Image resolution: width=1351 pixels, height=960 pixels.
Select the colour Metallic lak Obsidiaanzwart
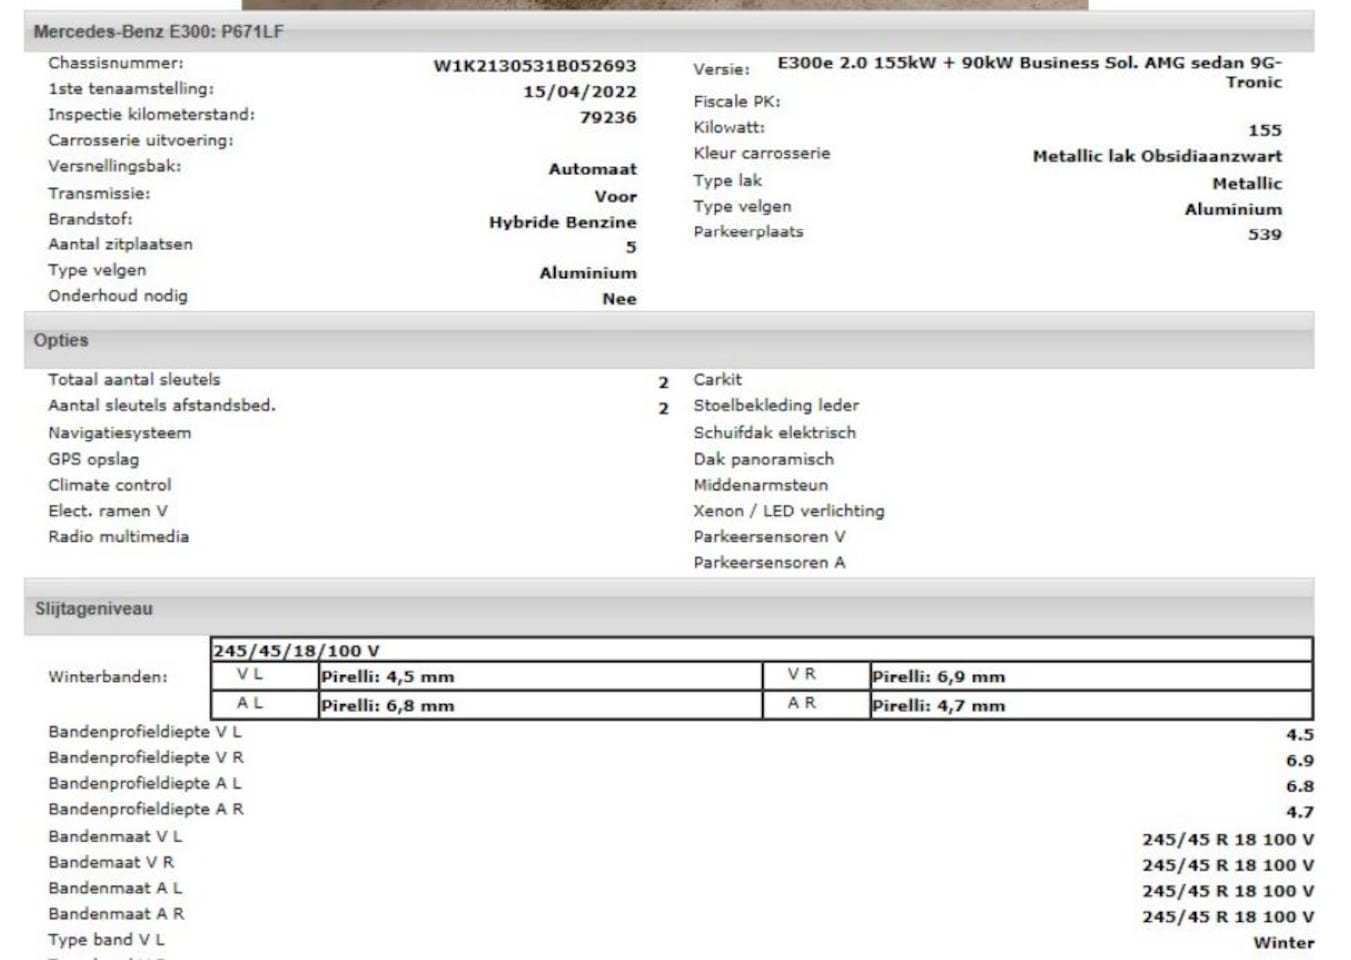pos(1157,156)
